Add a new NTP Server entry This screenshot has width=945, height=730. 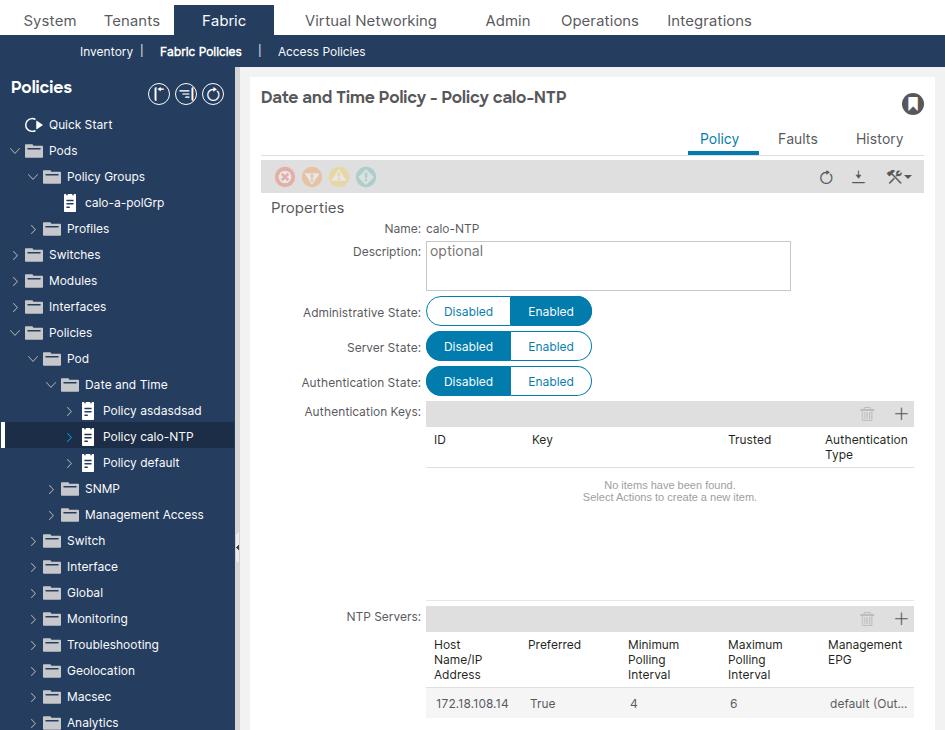tap(901, 618)
